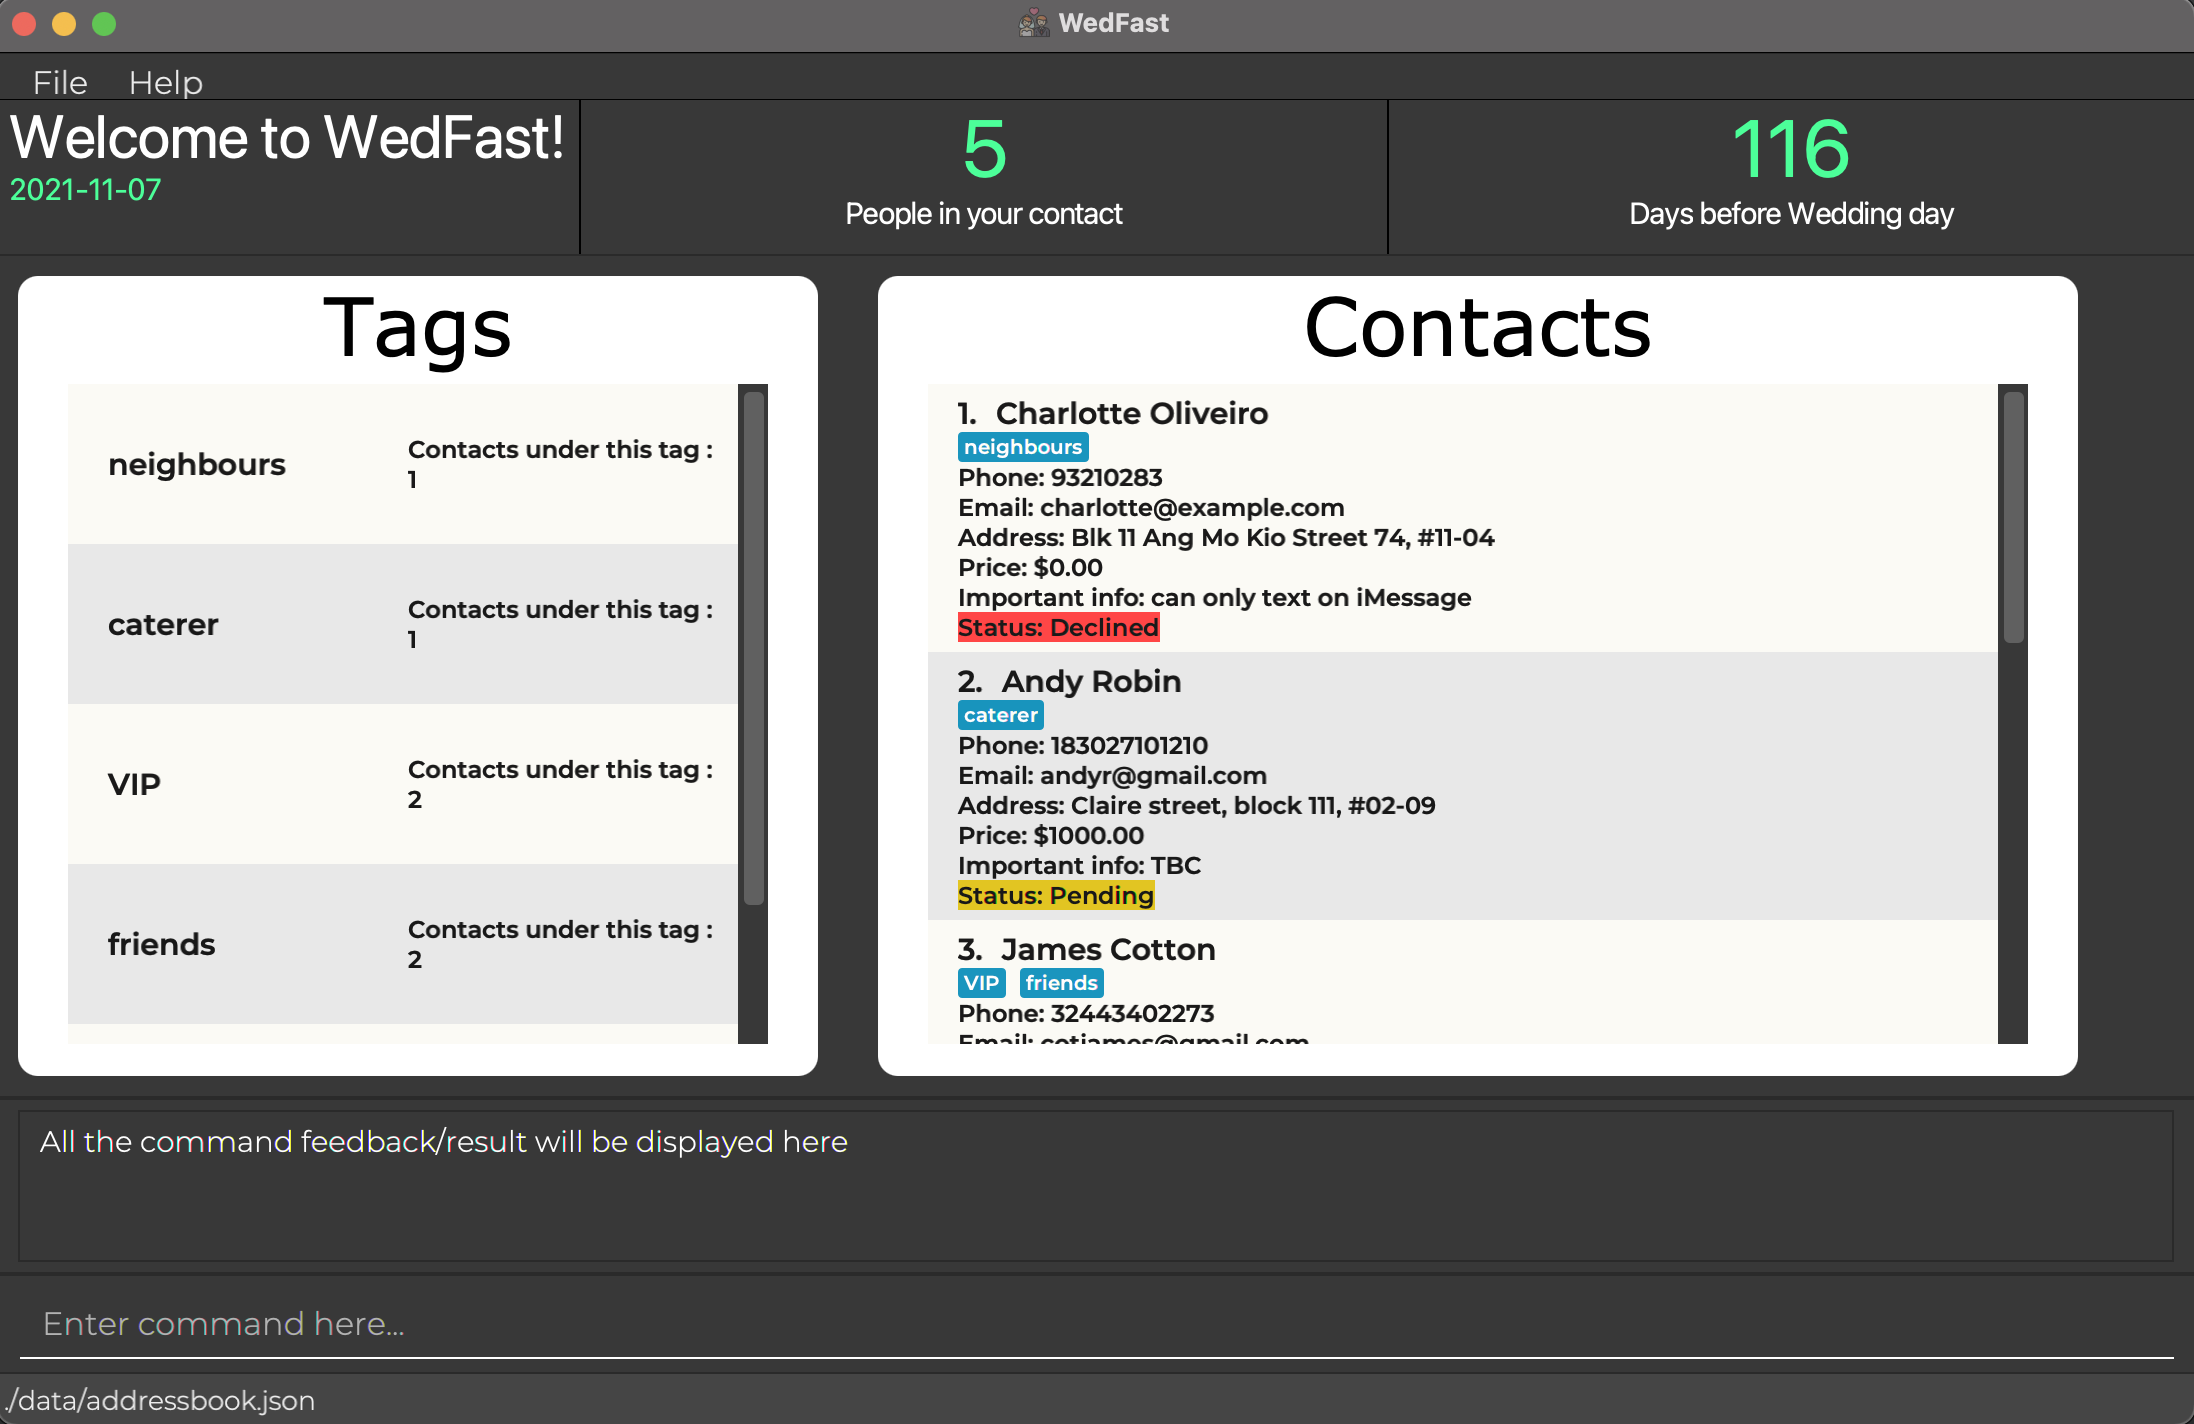Click the Days before Wedding day counter

[x=1791, y=176]
